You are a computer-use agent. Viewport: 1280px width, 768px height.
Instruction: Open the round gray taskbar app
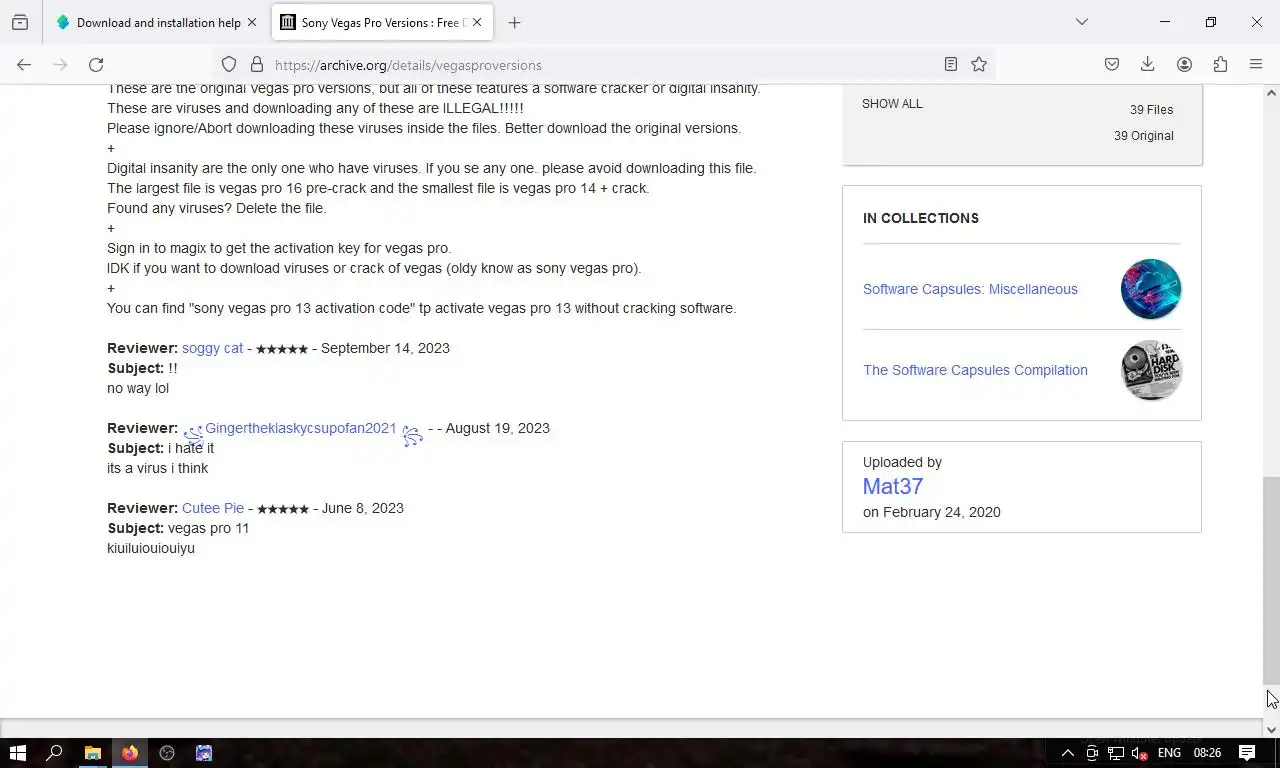[167, 753]
